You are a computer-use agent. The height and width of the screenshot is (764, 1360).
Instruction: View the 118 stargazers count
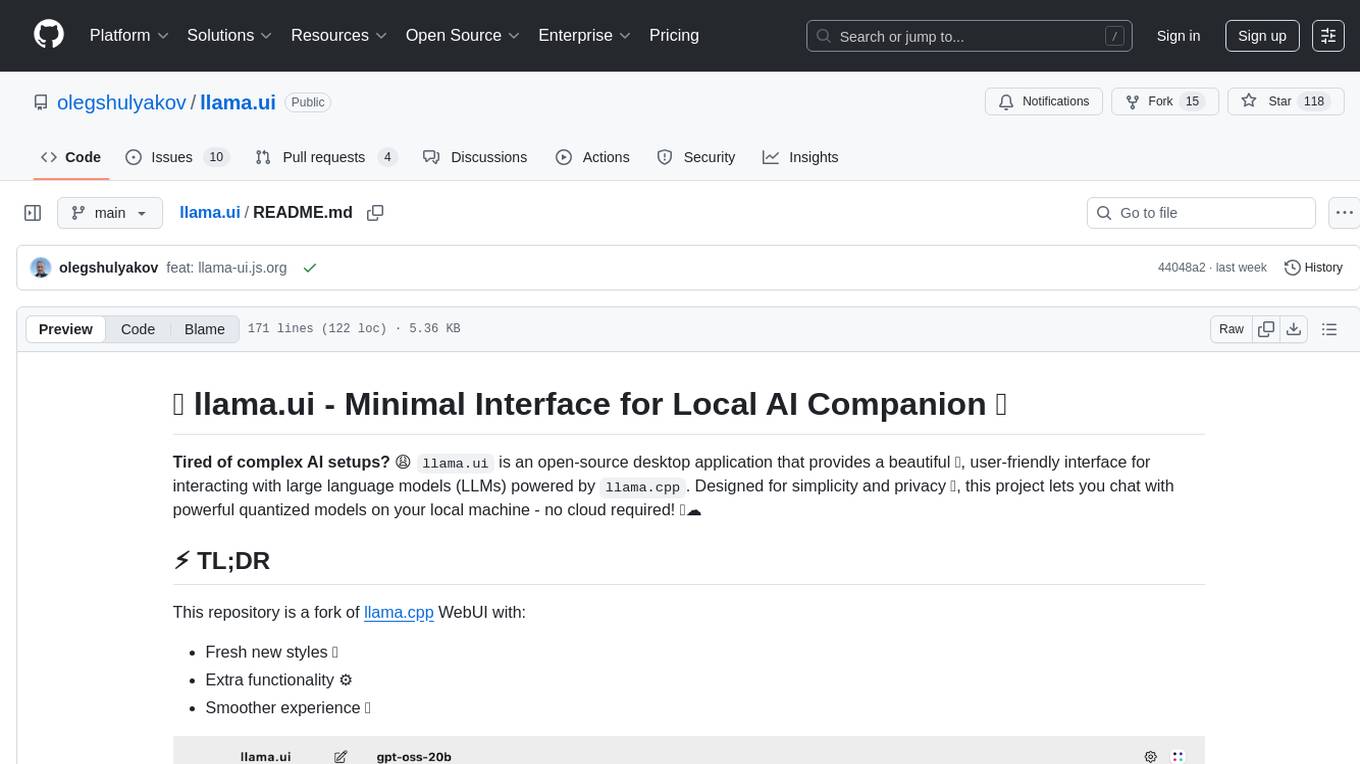click(1314, 102)
